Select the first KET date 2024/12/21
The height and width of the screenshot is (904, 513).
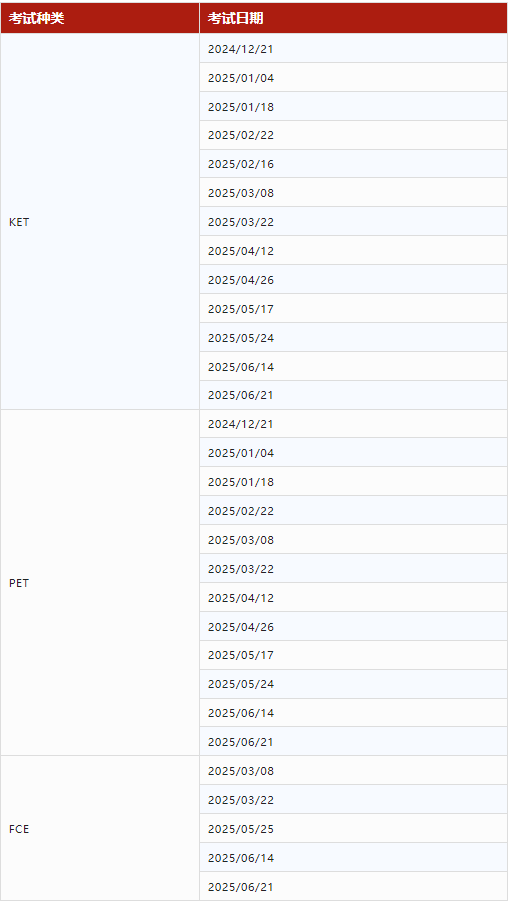click(353, 48)
